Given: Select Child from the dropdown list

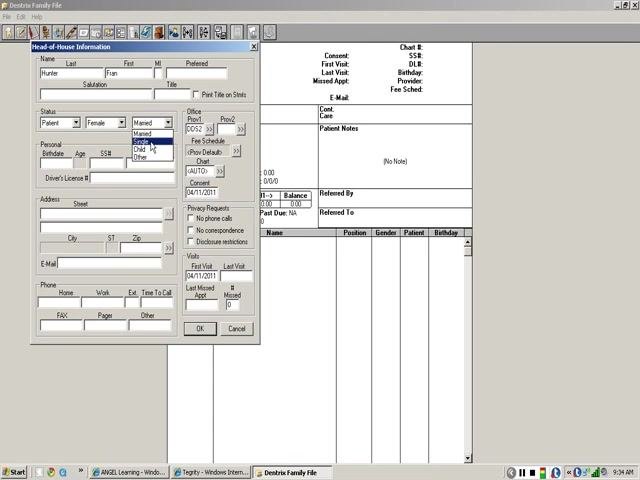Looking at the screenshot, I should [x=153, y=149].
